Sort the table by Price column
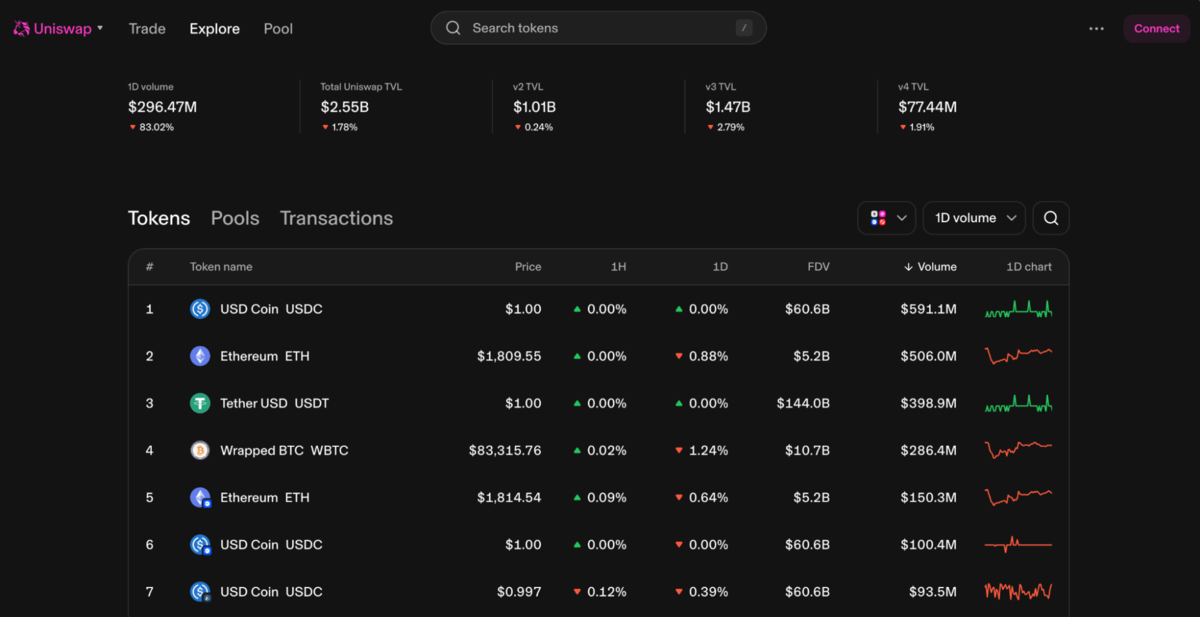The height and width of the screenshot is (617, 1200). click(x=528, y=267)
